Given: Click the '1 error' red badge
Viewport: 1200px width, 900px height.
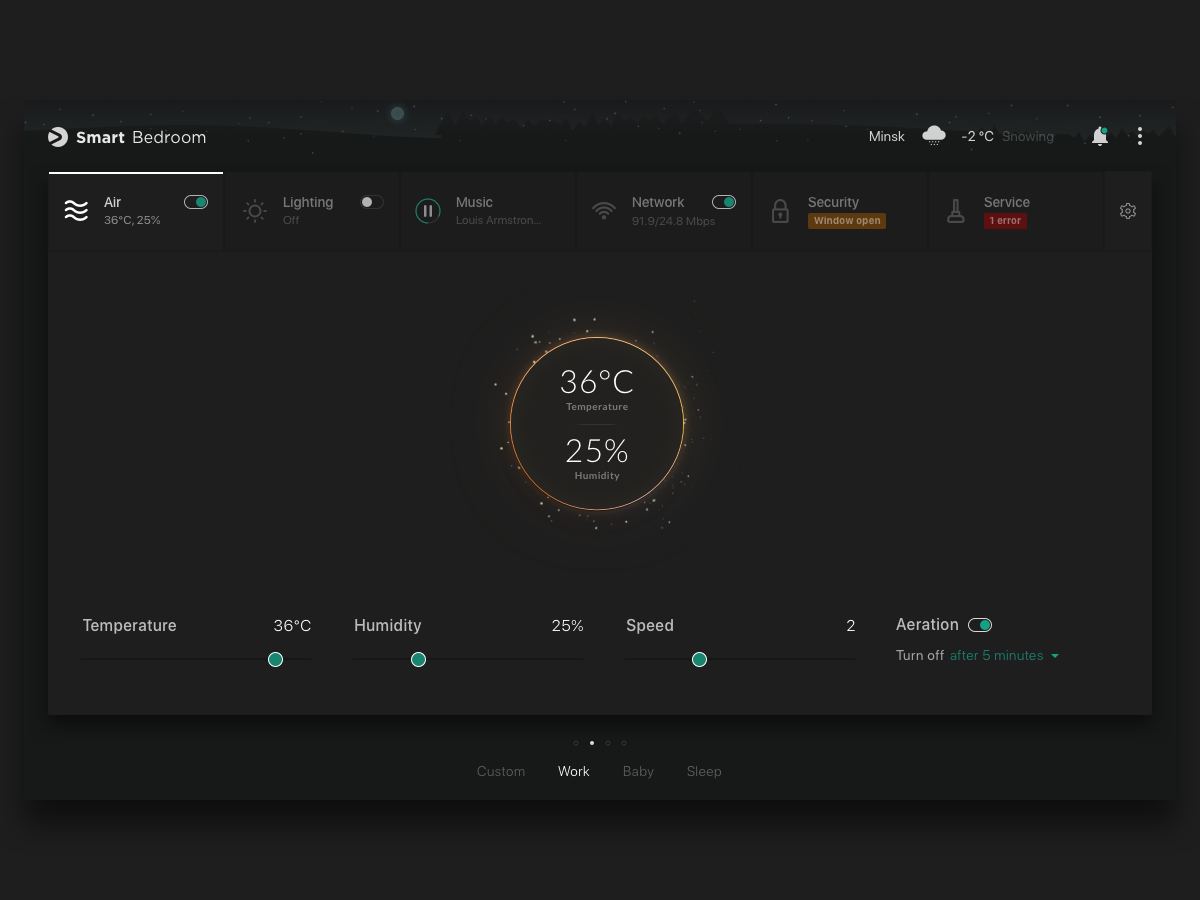Looking at the screenshot, I should [1005, 221].
